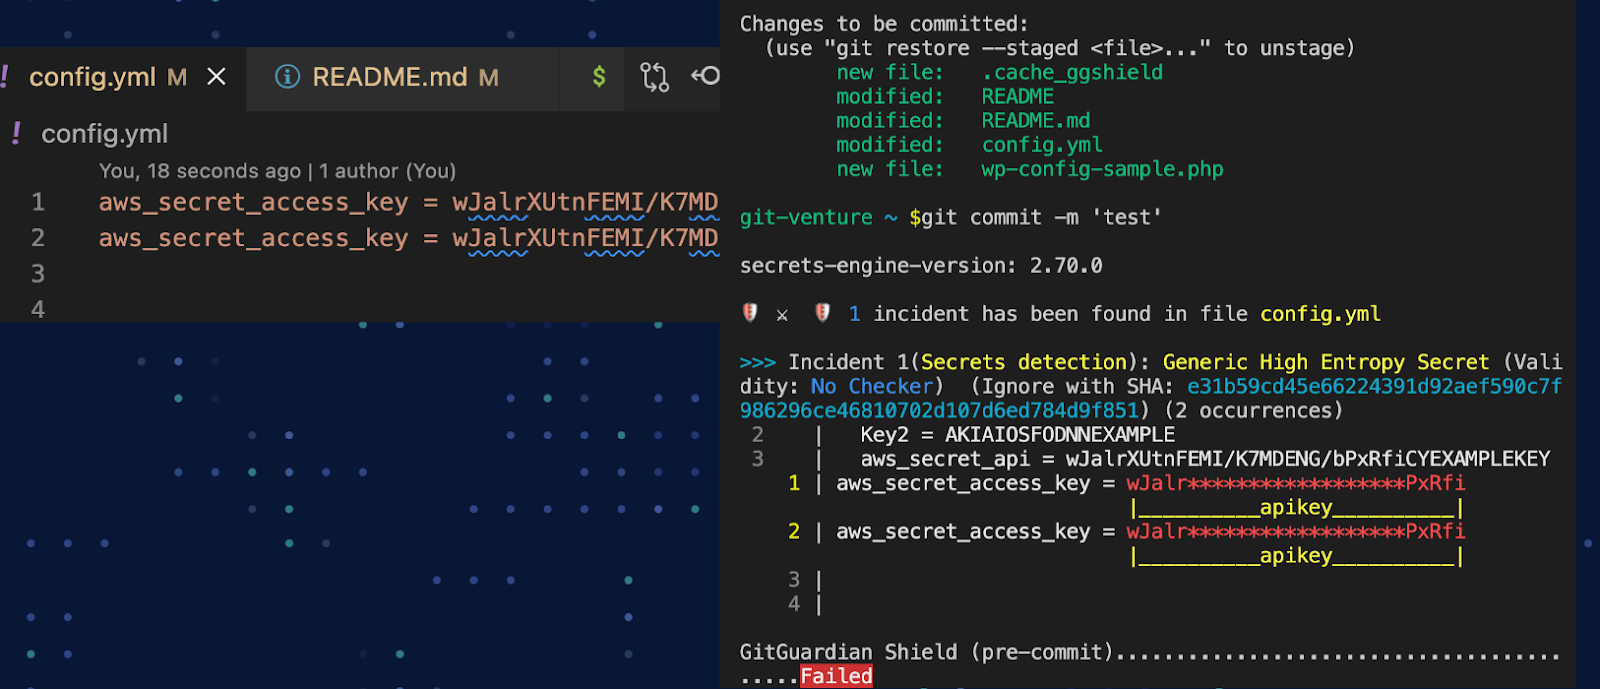The width and height of the screenshot is (1600, 689).
Task: Click the exclamation icon beside breadcrumb config.yml
Action: click(16, 133)
